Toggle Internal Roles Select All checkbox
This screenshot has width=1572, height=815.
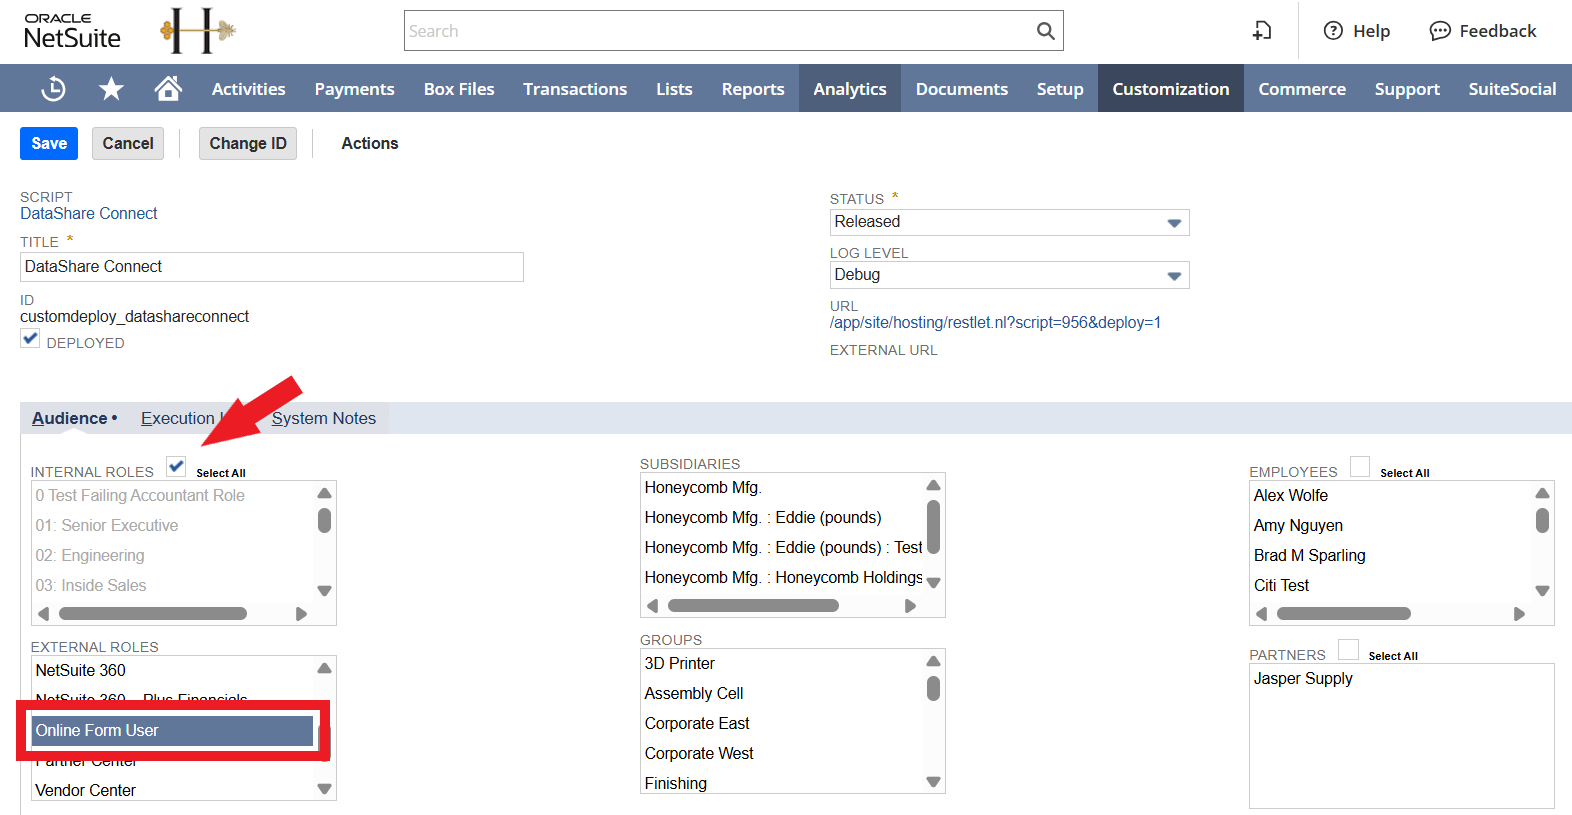tap(176, 466)
